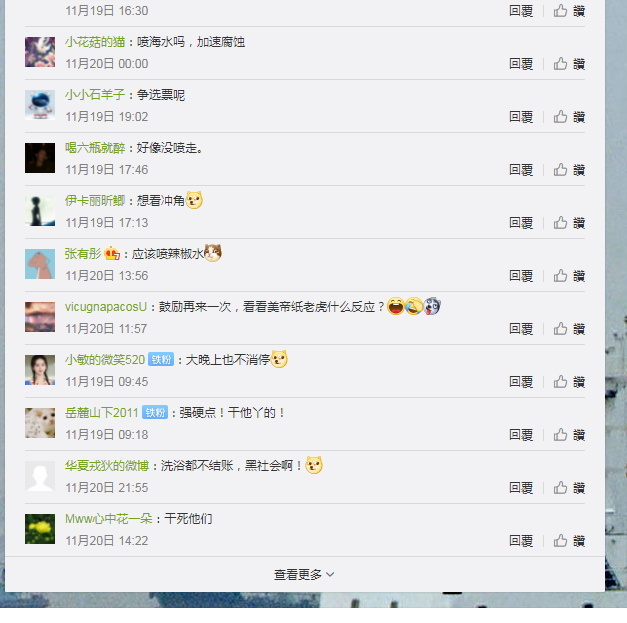Like 小敏的微笑520's comment

569,382
